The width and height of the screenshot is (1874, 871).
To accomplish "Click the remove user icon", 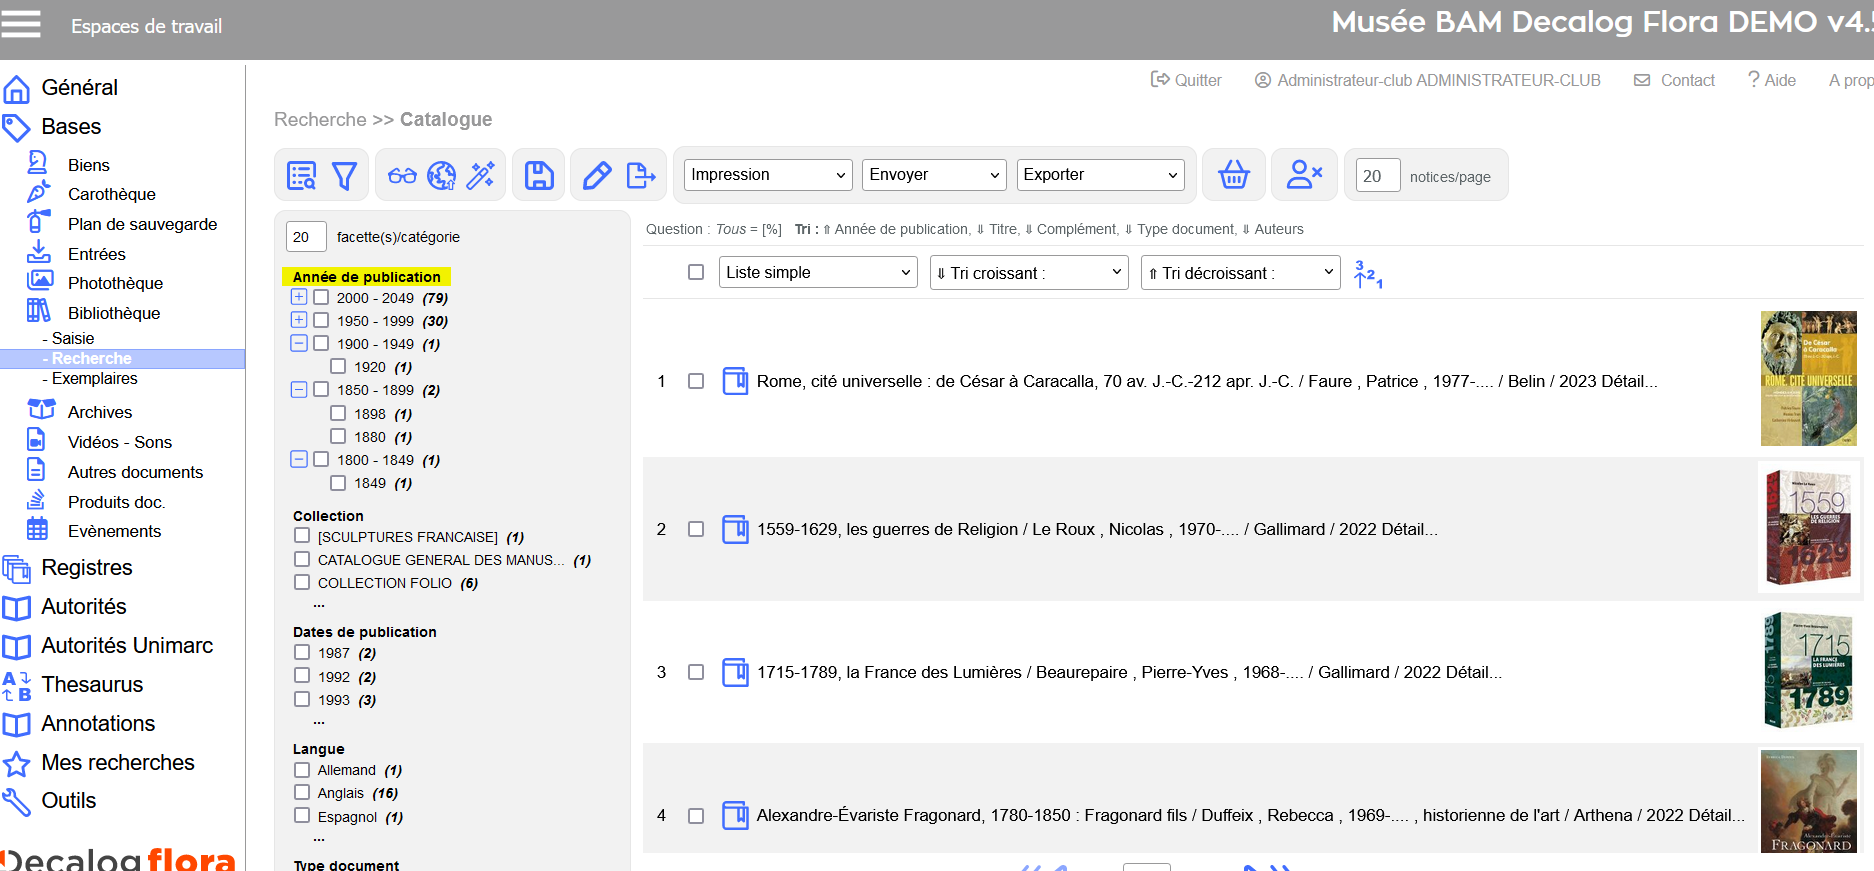I will 1304,176.
